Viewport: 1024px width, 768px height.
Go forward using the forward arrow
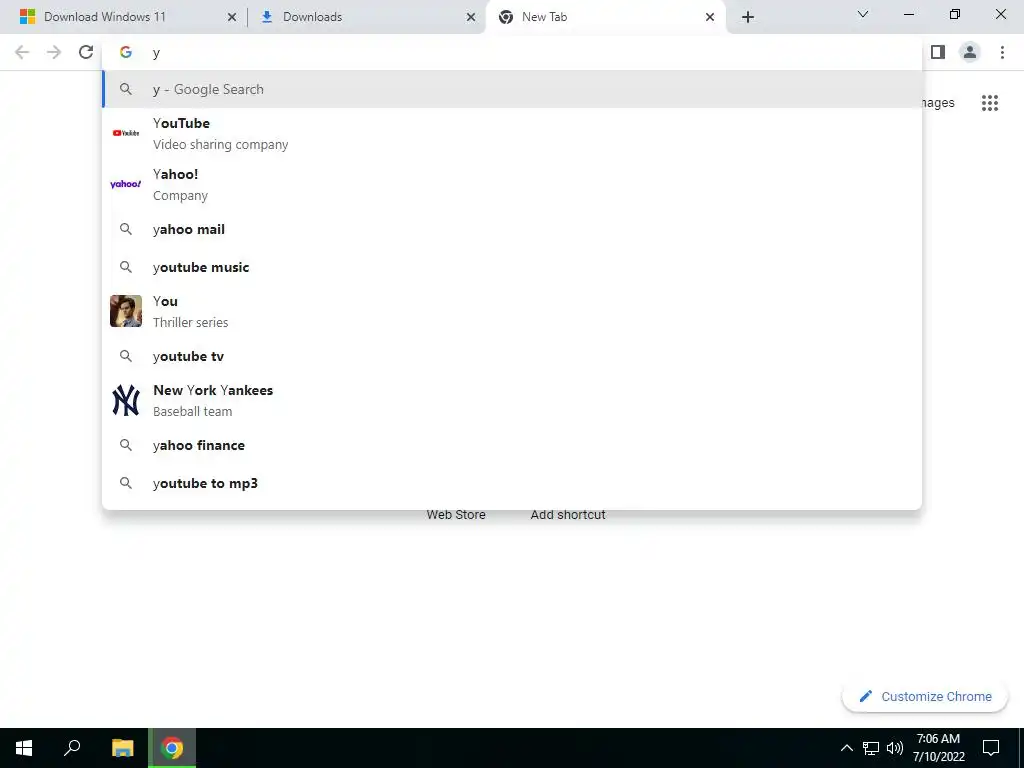[x=54, y=52]
